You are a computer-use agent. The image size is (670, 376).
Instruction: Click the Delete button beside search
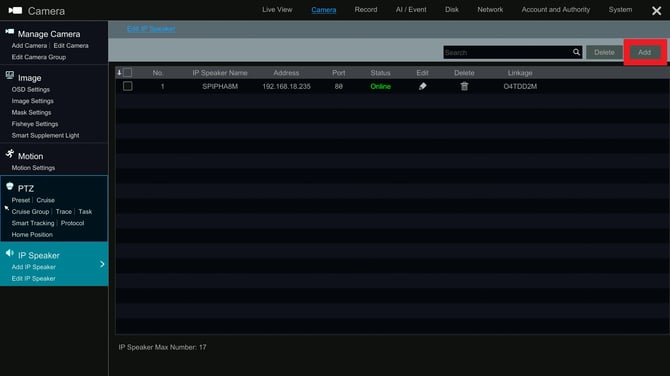point(604,52)
